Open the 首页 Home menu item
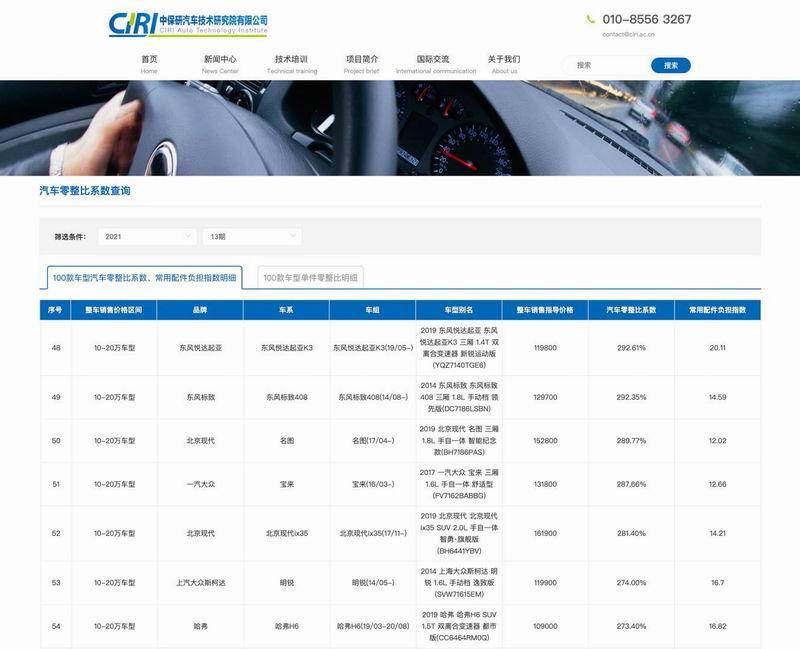Screen dimensions: 800x649 click(x=149, y=64)
